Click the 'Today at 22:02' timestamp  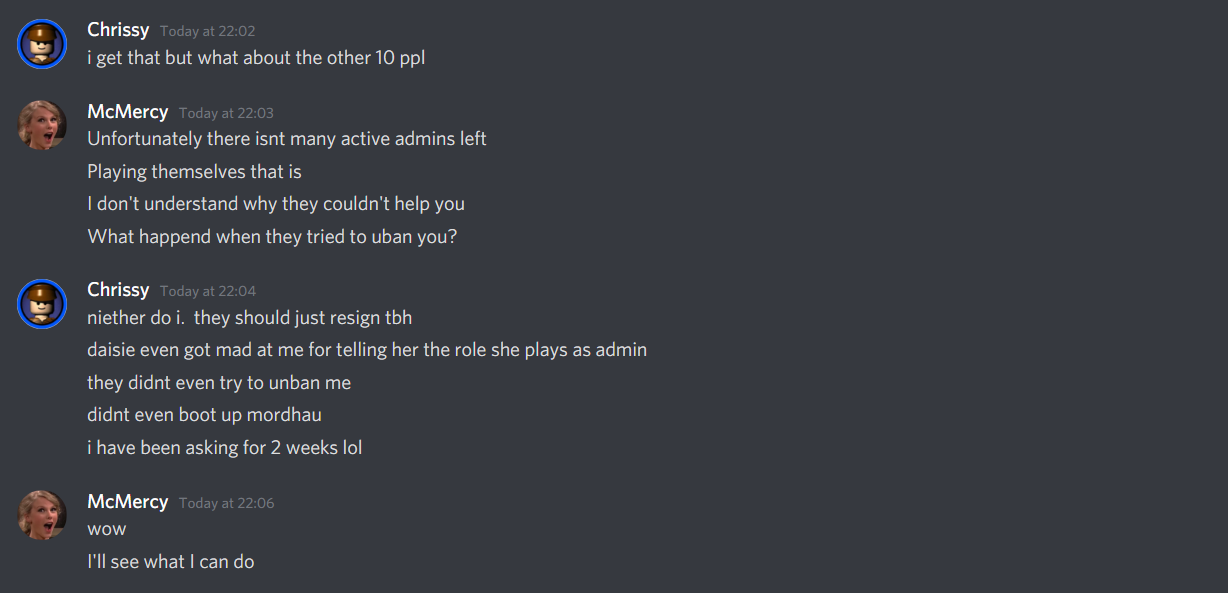click(x=208, y=31)
